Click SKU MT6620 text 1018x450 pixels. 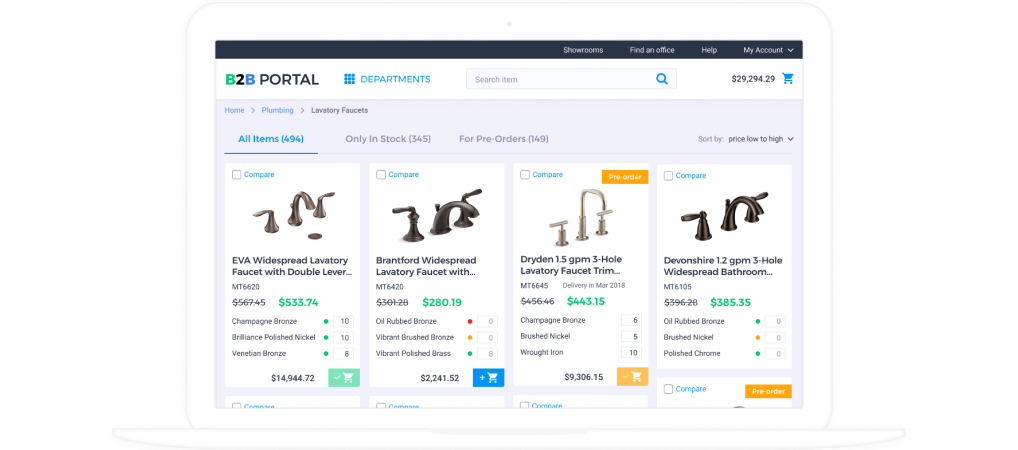tap(245, 286)
